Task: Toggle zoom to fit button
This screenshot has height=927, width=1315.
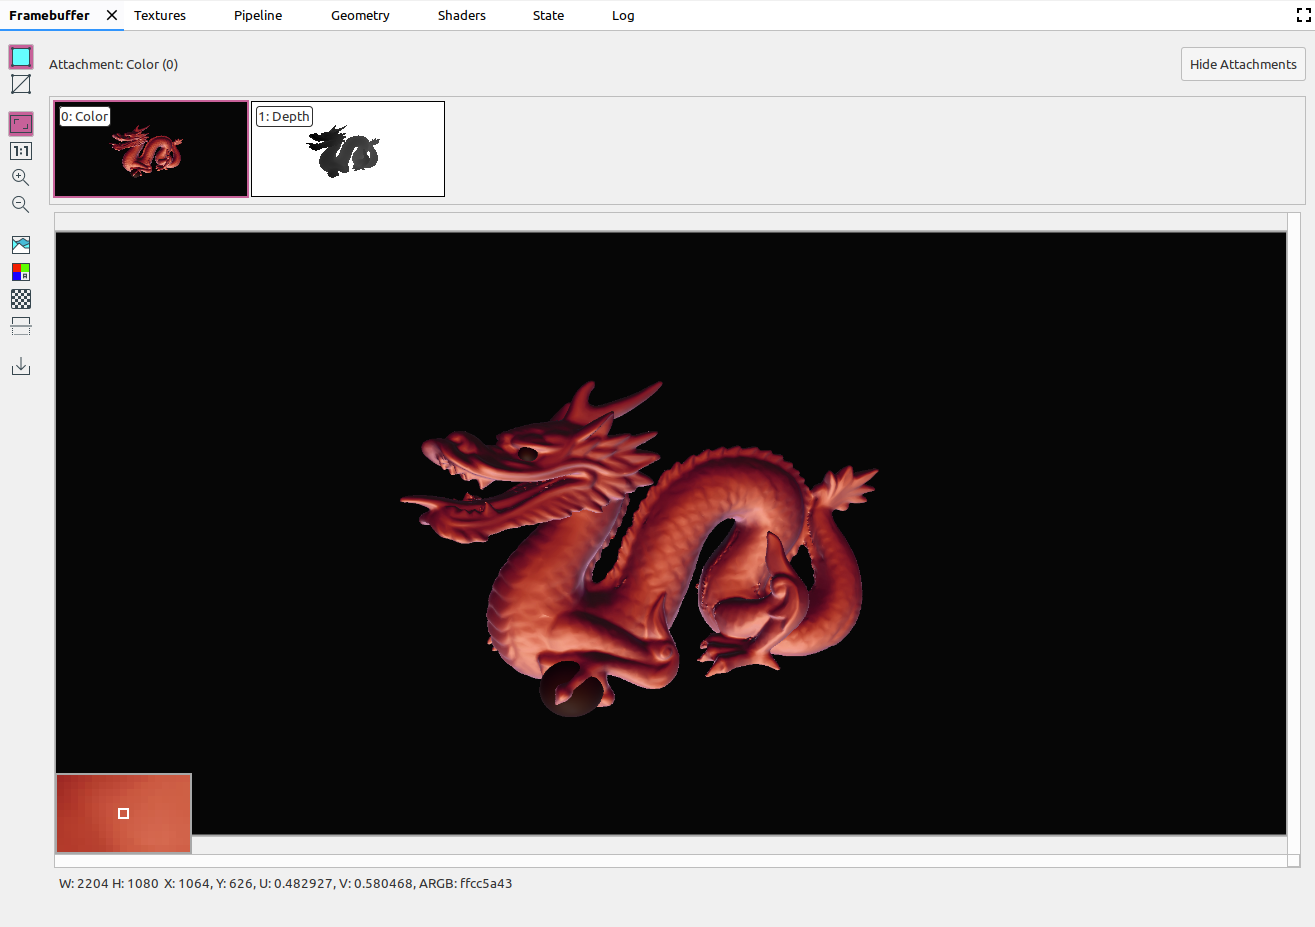Action: 21,124
